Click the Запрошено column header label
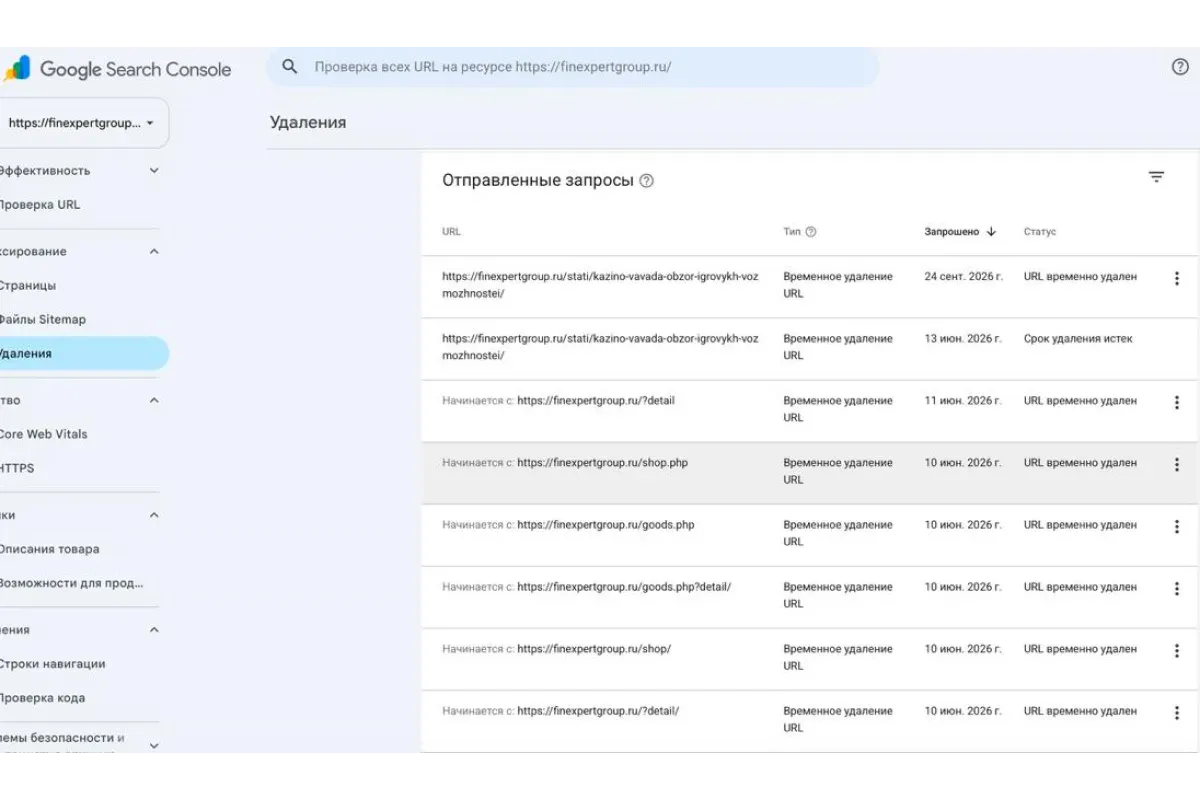The height and width of the screenshot is (800, 1200). click(x=951, y=232)
